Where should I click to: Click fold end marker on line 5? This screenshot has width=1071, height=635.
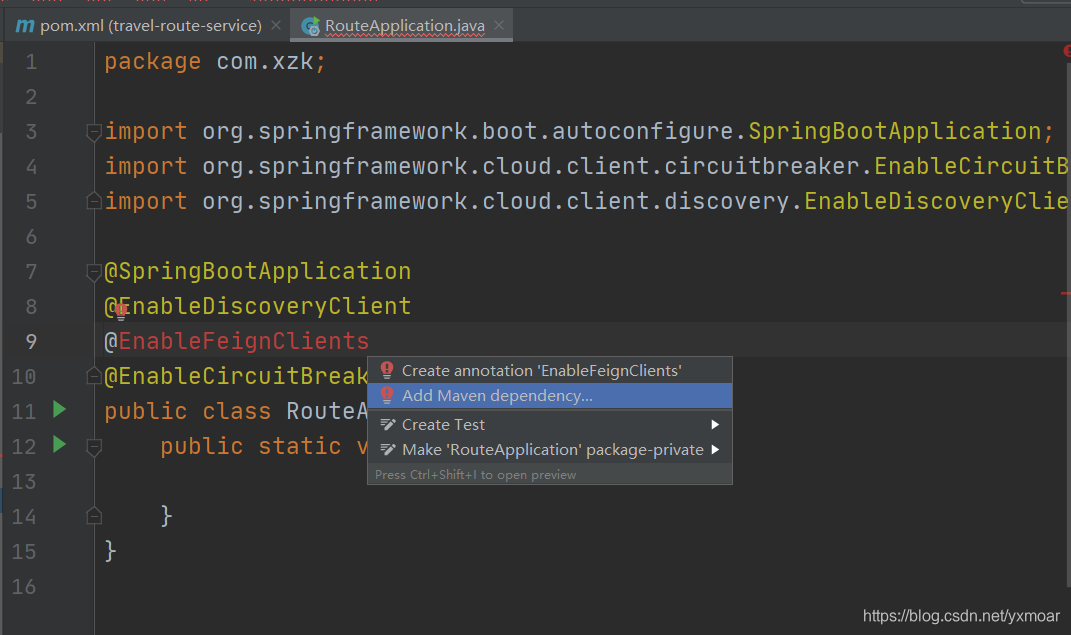pos(94,201)
